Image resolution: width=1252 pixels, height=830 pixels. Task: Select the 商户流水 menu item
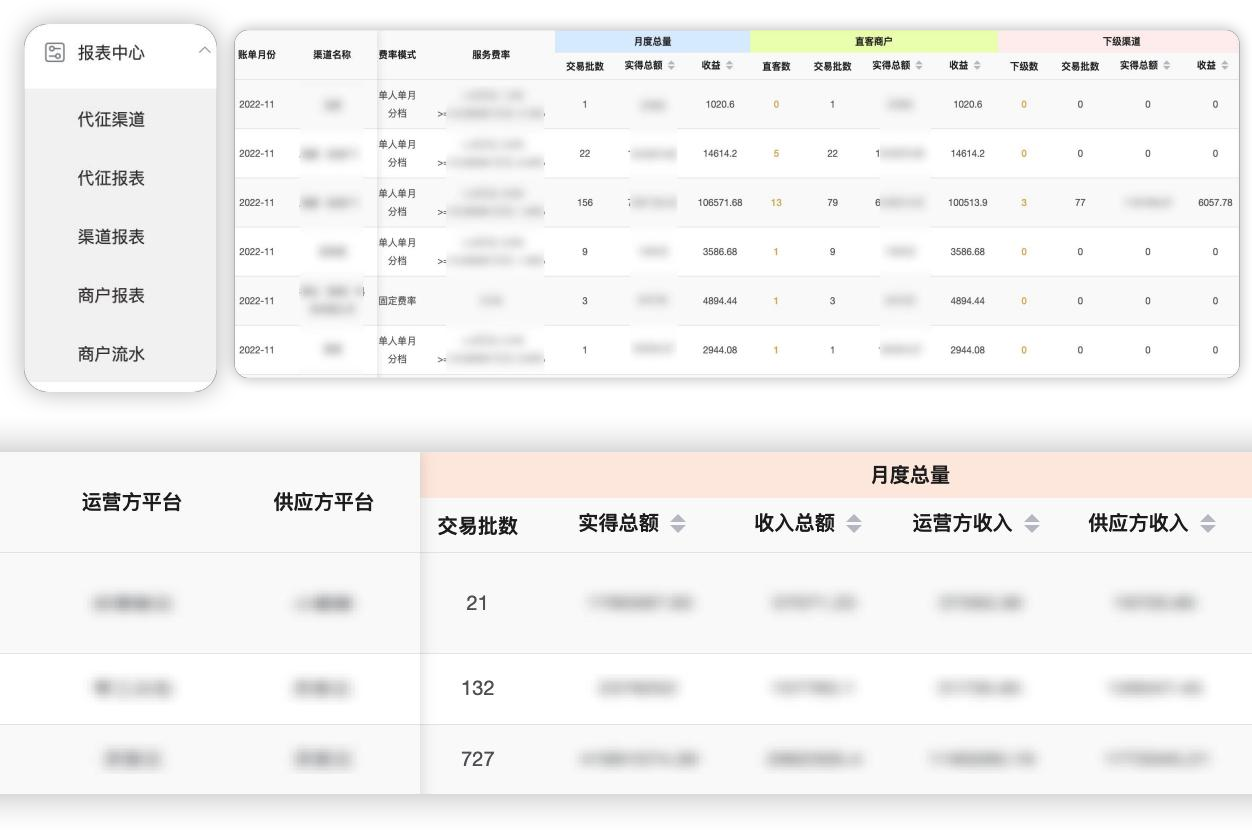111,354
